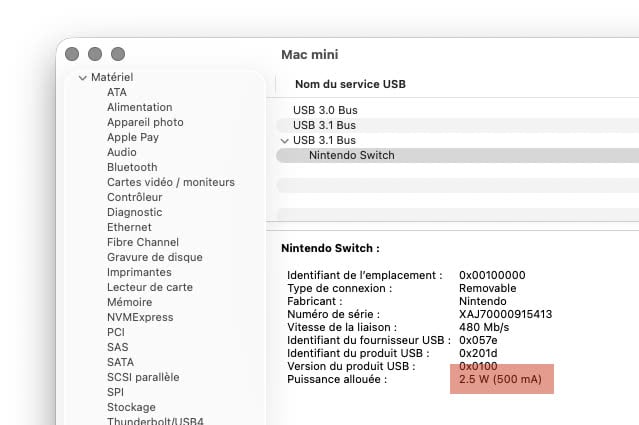This screenshot has width=639, height=425.
Task: Select Thunderbolt/USB4 in the sidebar
Action: click(155, 421)
